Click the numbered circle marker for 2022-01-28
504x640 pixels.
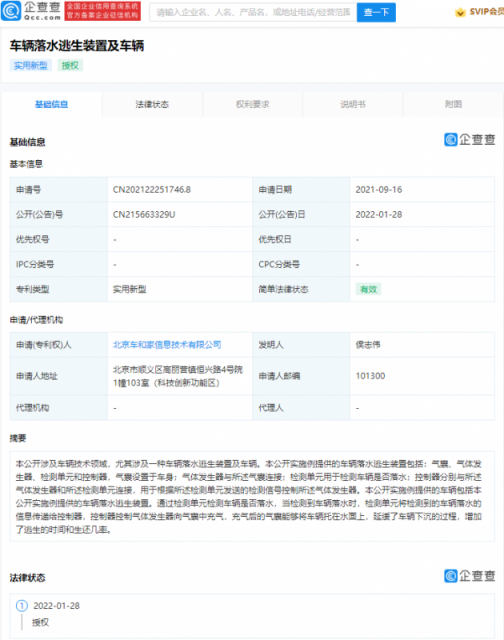tap(22, 605)
